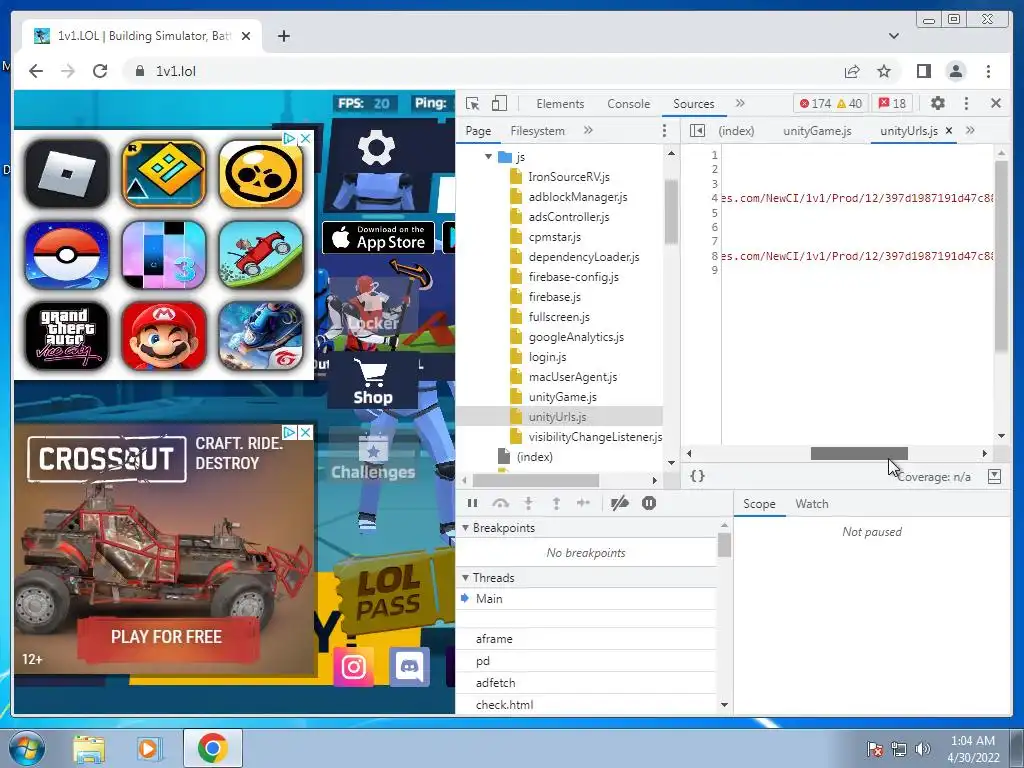Toggle pause on exceptions icon

click(648, 503)
